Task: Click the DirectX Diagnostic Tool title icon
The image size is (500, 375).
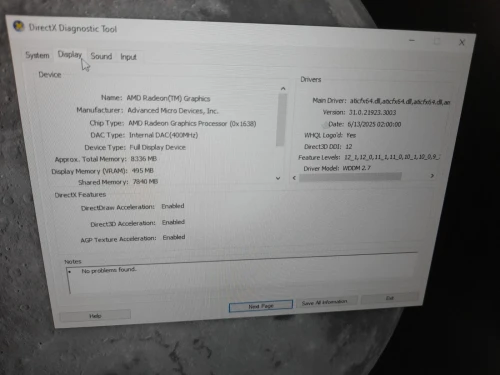Action: (x=19, y=26)
